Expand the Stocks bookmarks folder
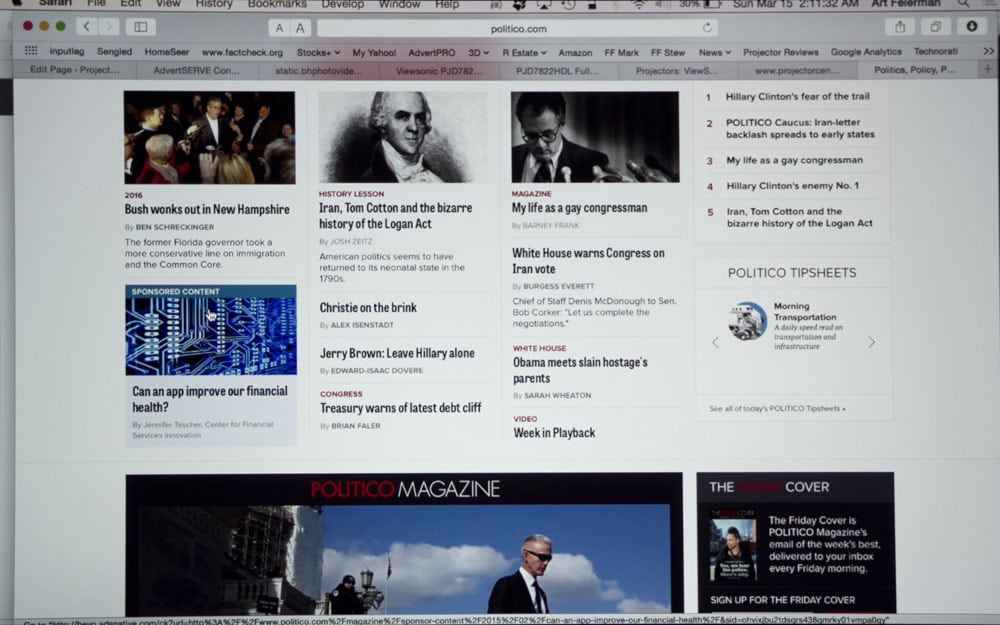The width and height of the screenshot is (1000, 625). point(318,52)
